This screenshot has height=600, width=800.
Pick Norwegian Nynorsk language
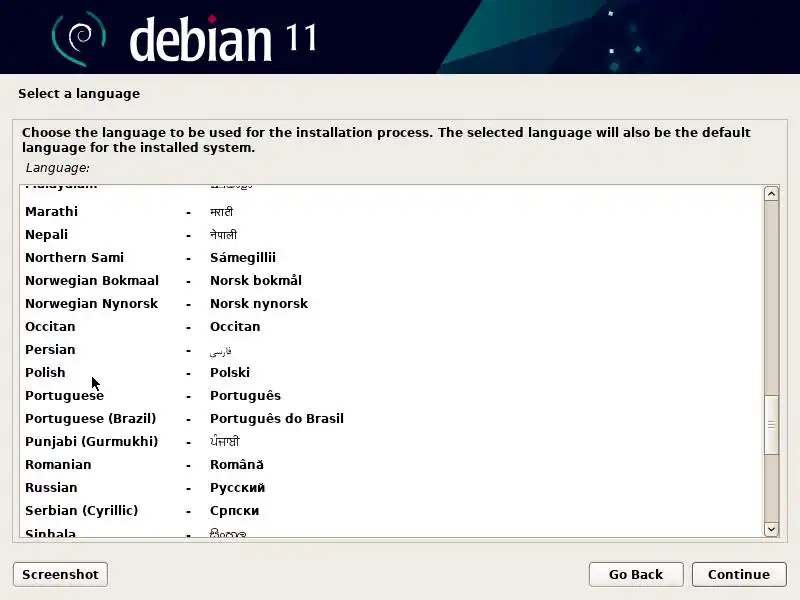(x=392, y=304)
